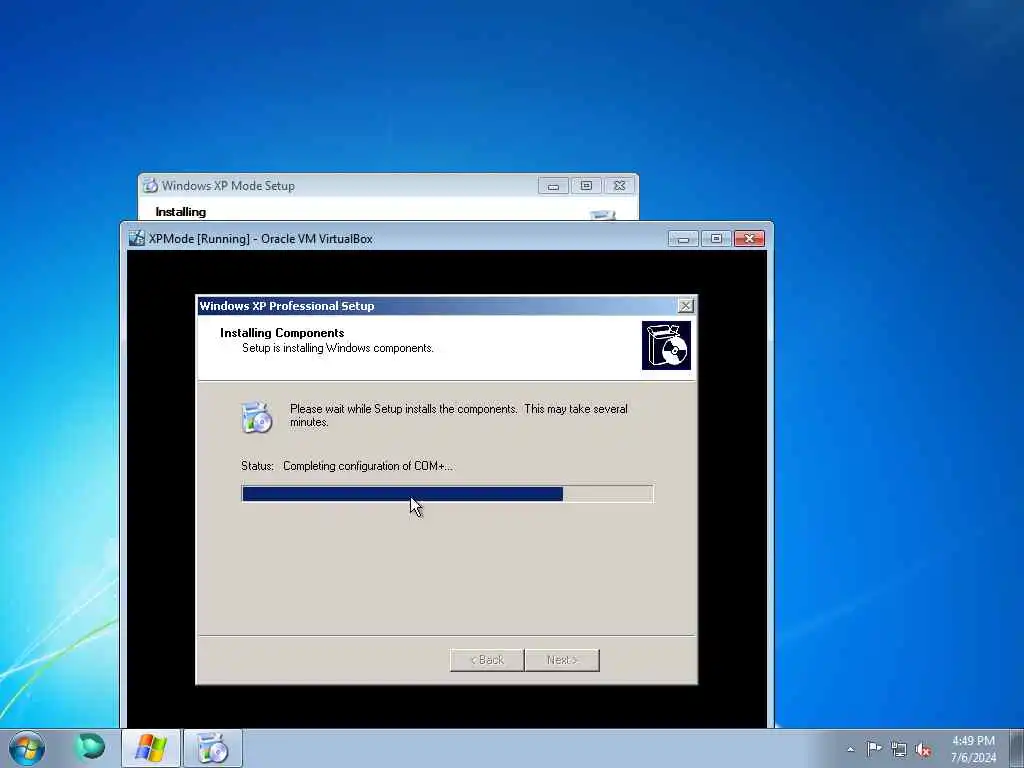This screenshot has width=1024, height=768.
Task: Click the disabled Back button
Action: coord(487,660)
